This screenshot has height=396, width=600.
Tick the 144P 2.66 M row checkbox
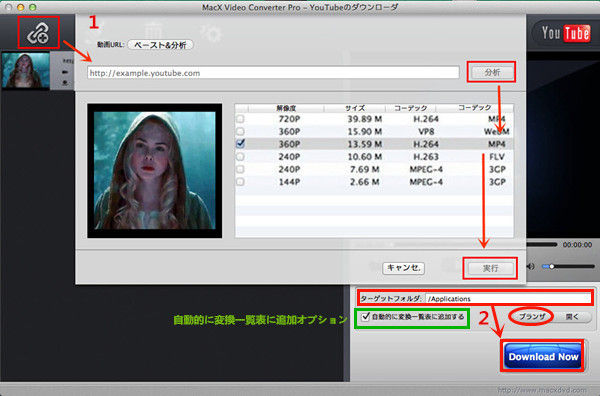click(x=240, y=182)
